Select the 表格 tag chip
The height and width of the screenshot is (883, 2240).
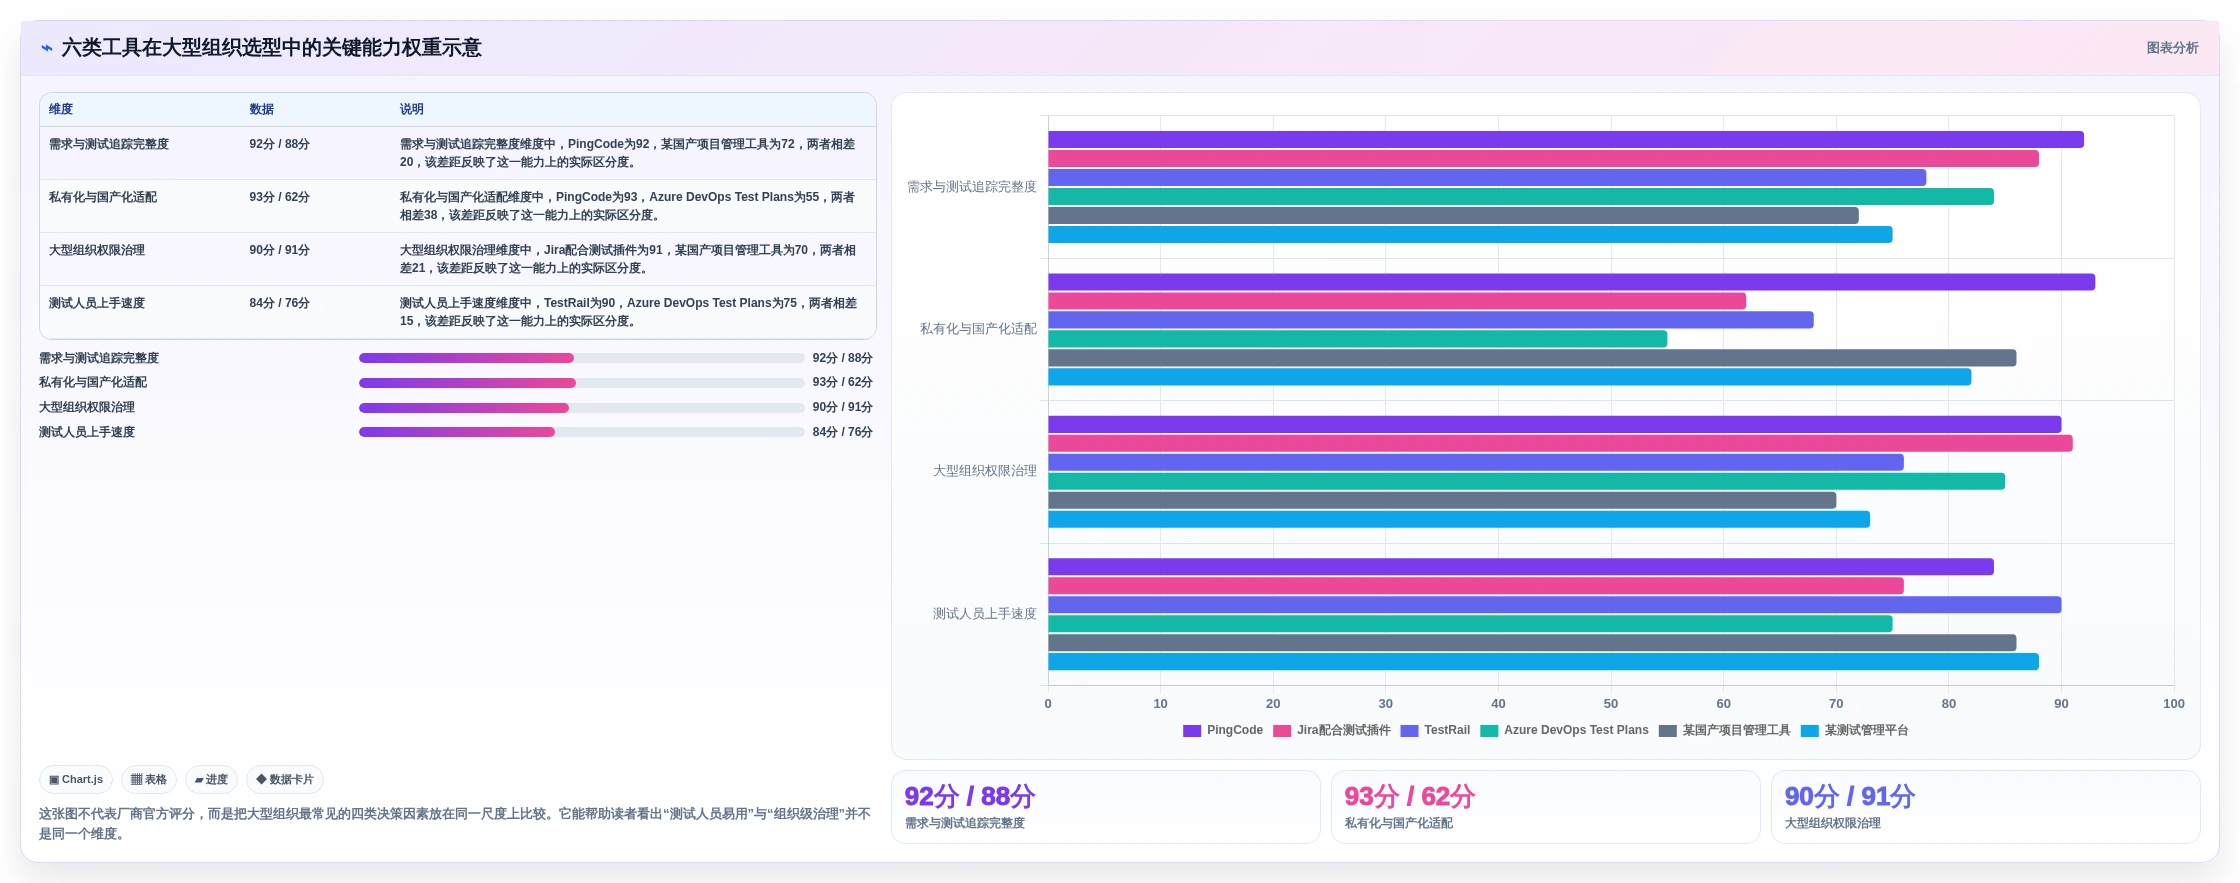pyautogui.click(x=149, y=780)
